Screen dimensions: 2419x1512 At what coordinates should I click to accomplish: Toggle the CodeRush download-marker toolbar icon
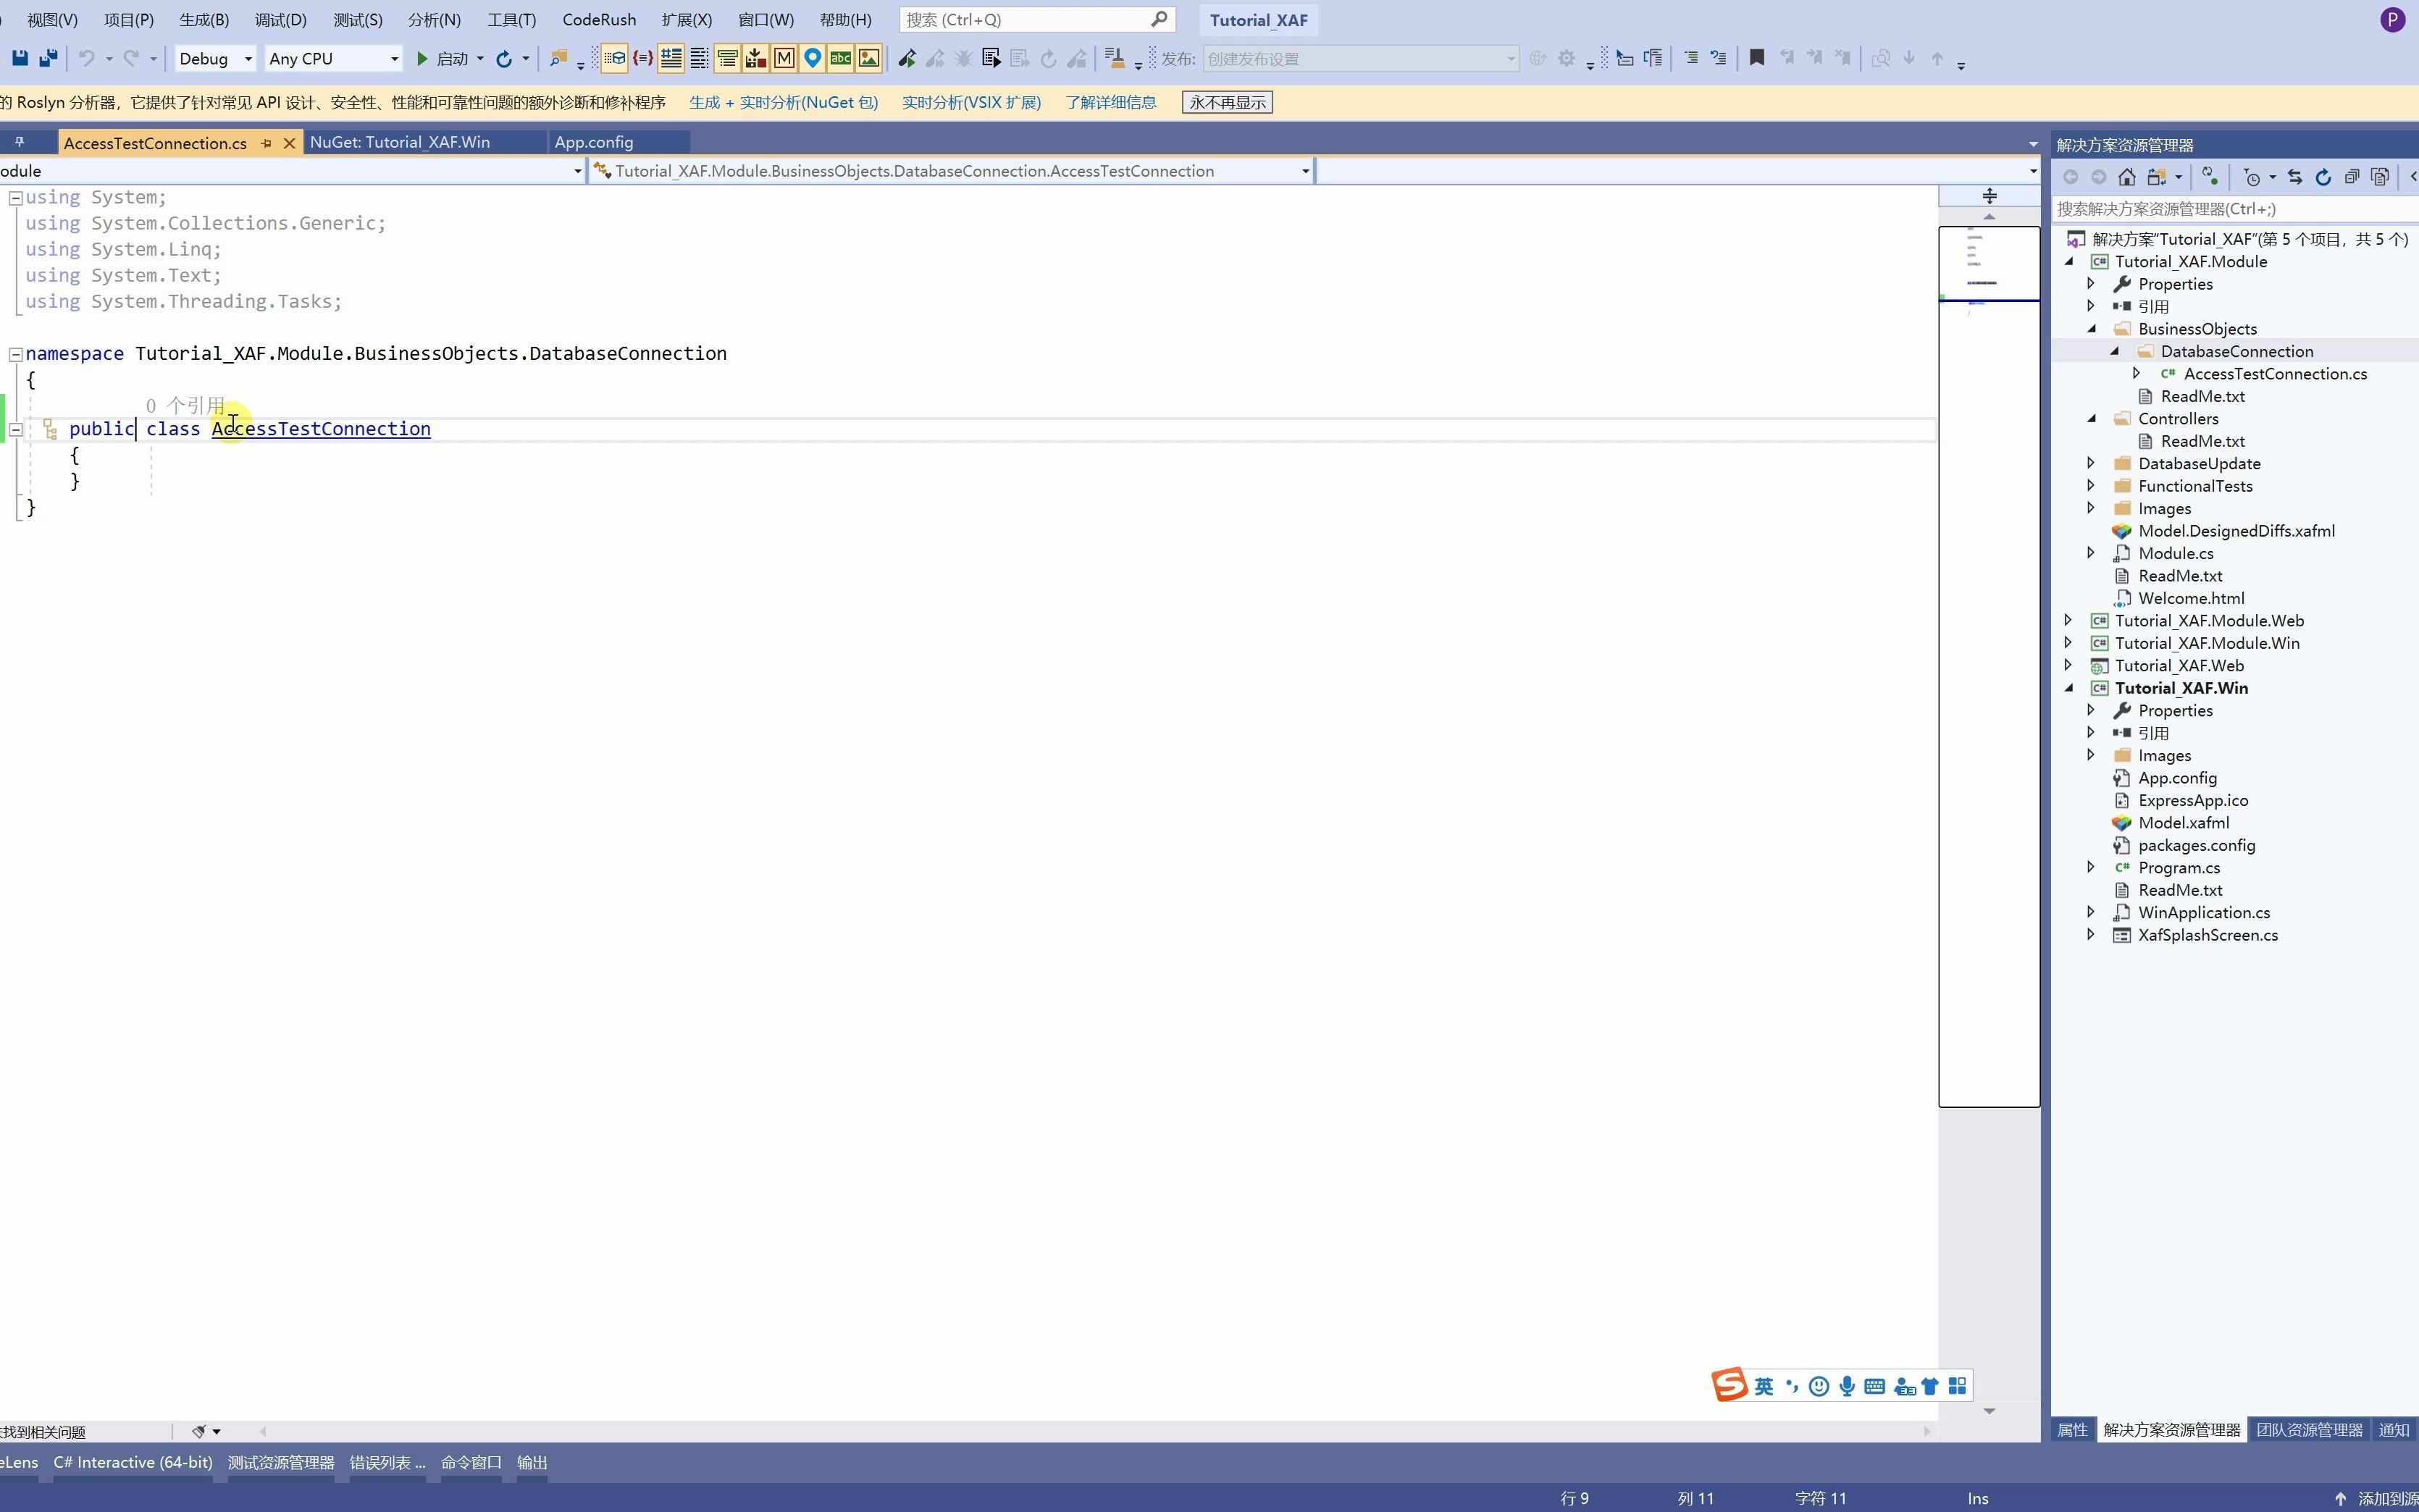point(756,58)
